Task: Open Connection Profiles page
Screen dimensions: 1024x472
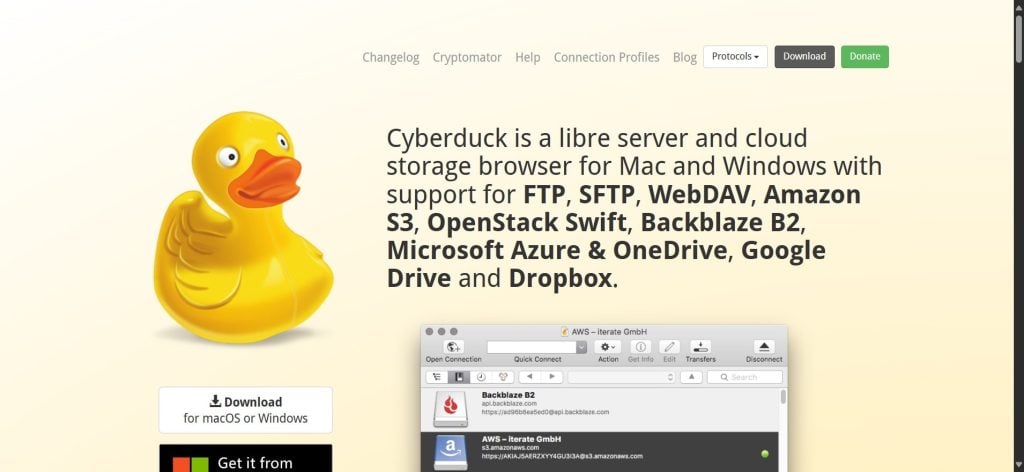Action: tap(607, 57)
